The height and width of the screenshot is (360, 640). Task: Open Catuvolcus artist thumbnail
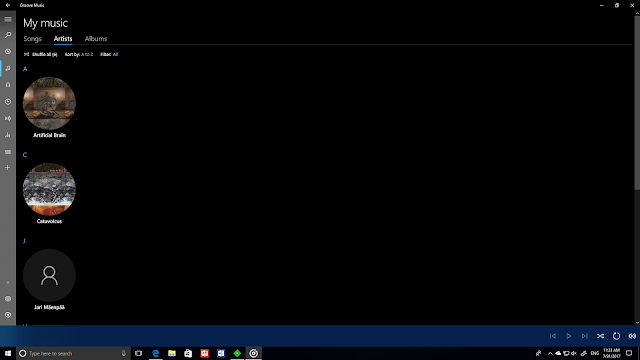49,189
